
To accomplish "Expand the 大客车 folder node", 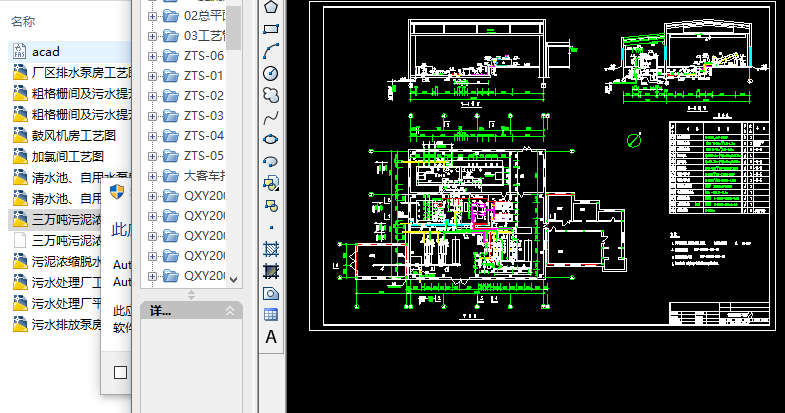I will tap(152, 176).
